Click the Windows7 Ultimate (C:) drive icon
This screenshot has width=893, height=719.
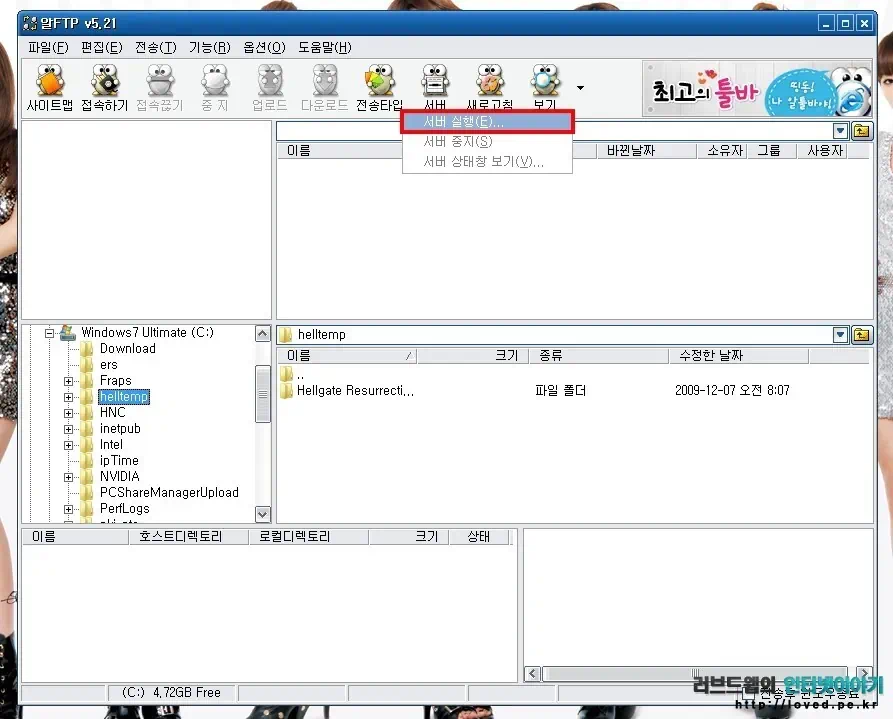(68, 333)
